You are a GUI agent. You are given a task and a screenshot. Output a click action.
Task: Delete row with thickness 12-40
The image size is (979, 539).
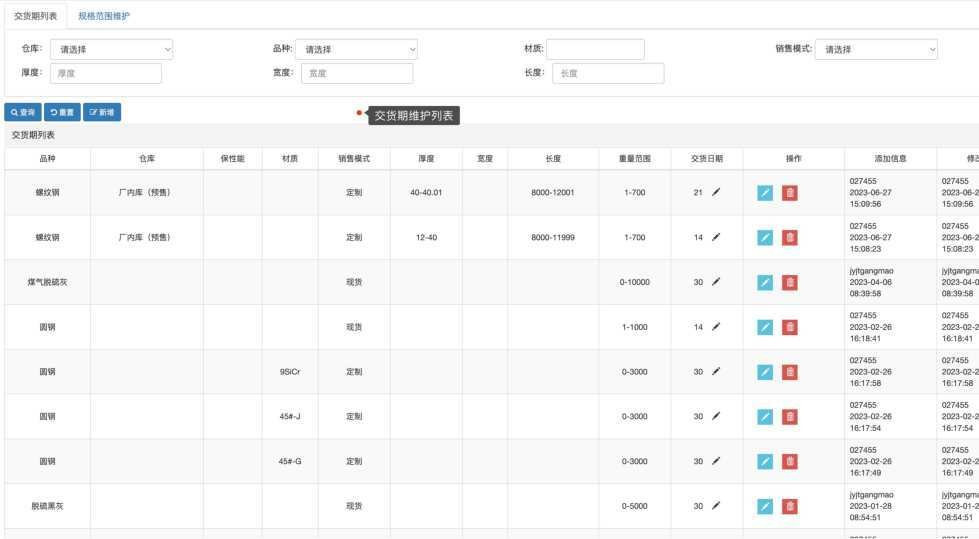click(x=790, y=238)
